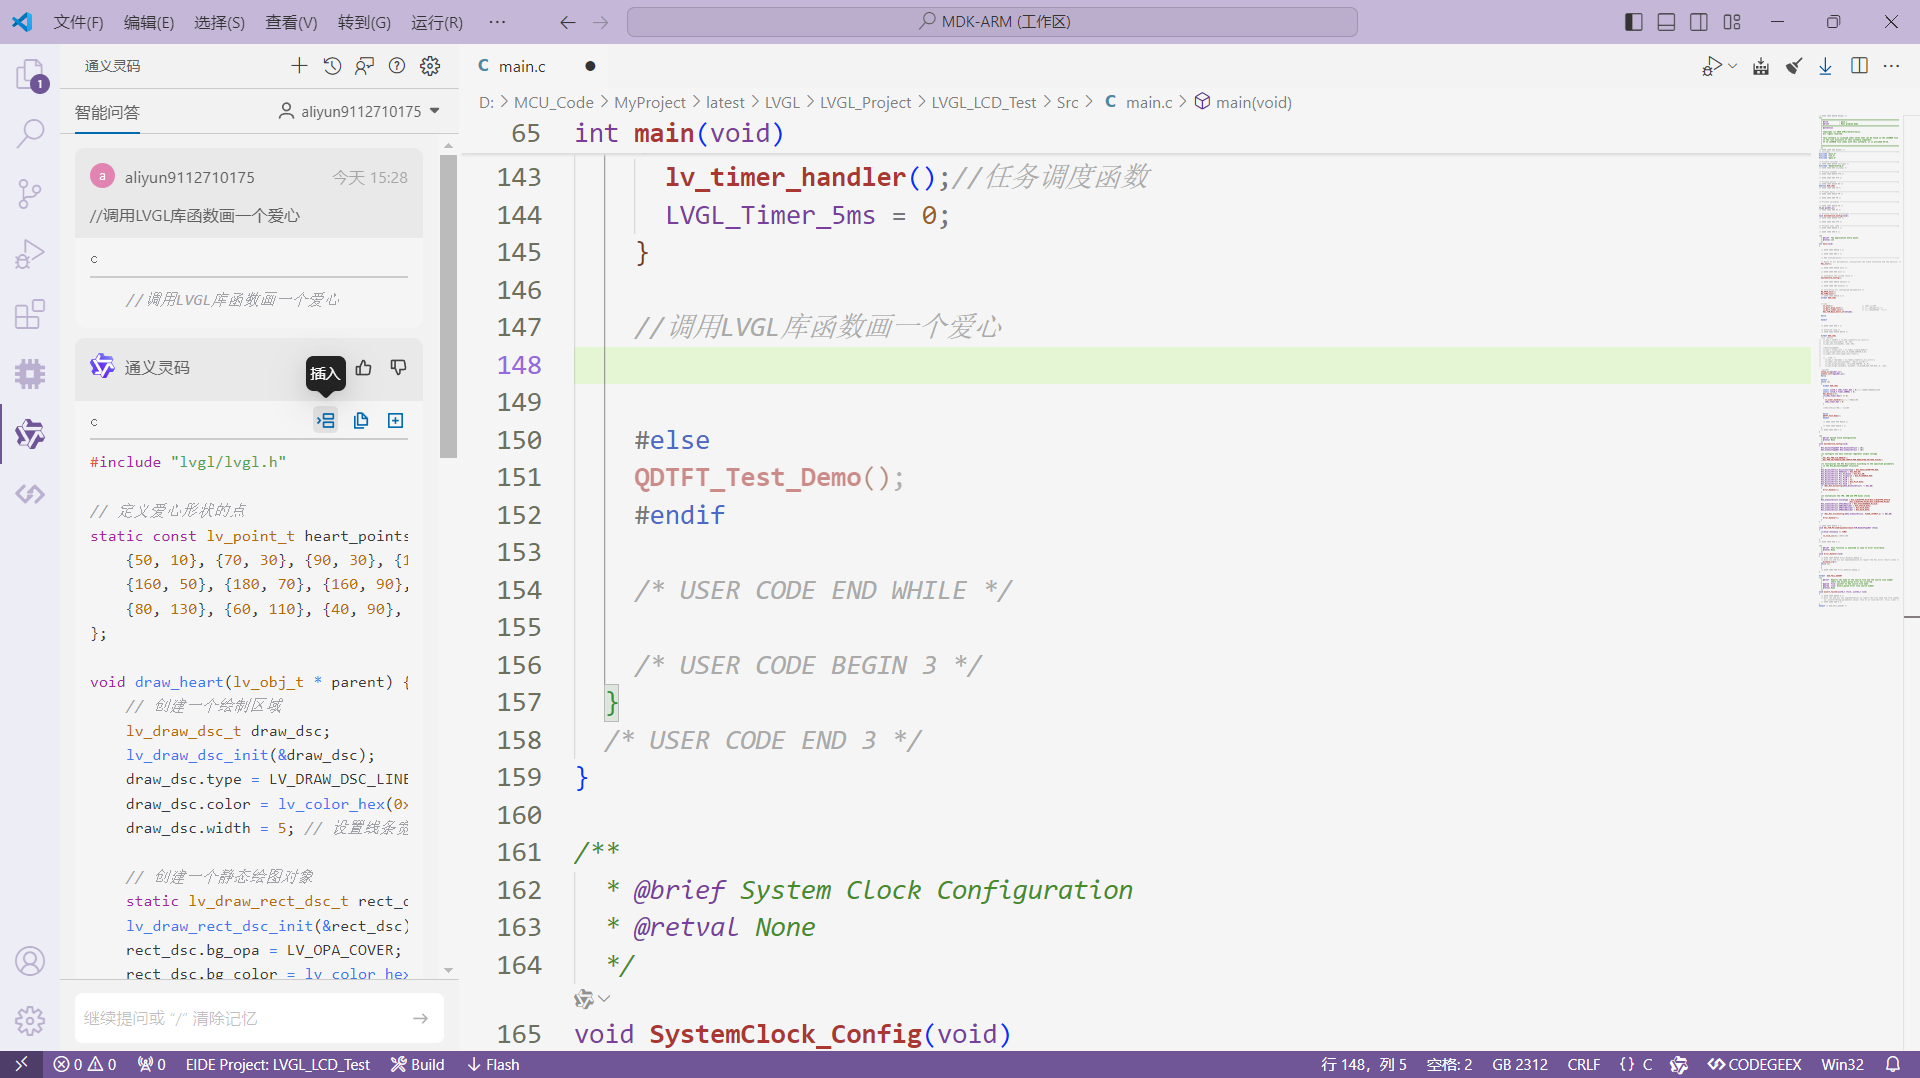Click the download-to-device icon in toolbar

tap(1826, 66)
